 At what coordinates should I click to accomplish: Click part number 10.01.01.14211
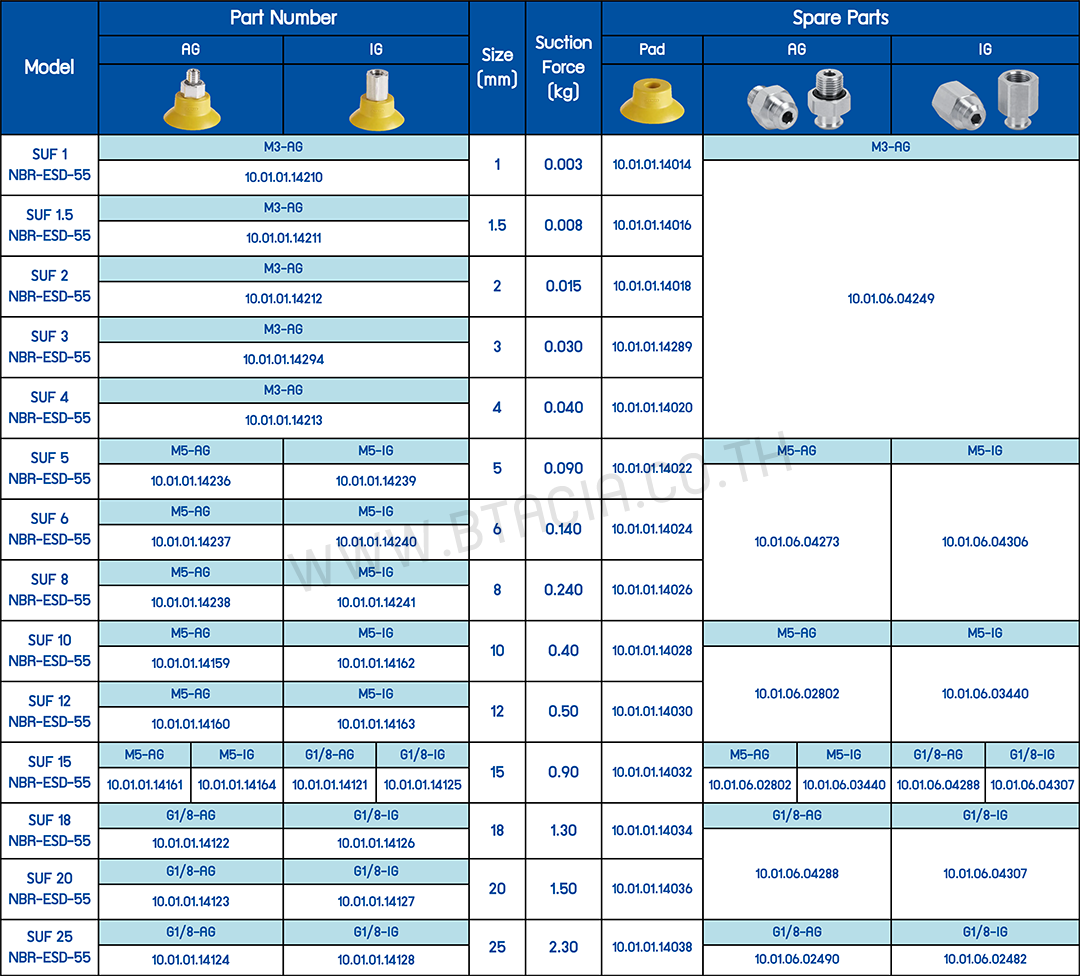click(284, 238)
